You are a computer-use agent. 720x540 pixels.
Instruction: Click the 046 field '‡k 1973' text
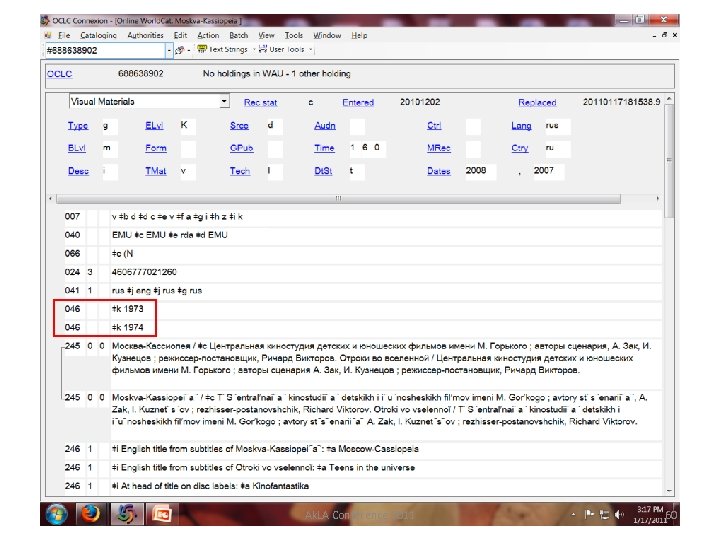pyautogui.click(x=128, y=309)
